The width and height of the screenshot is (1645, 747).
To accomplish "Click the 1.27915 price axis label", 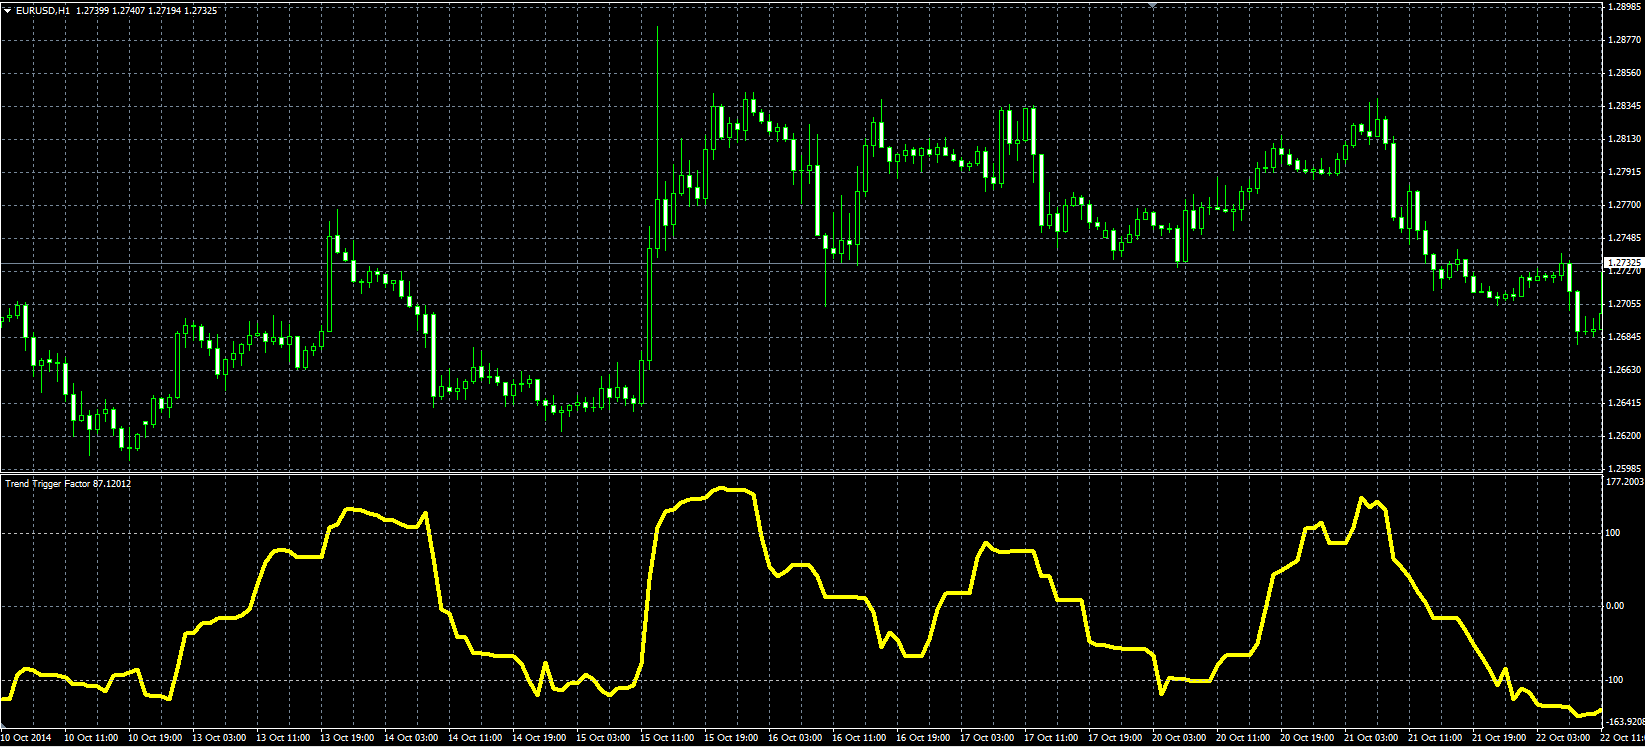I will click(1625, 172).
